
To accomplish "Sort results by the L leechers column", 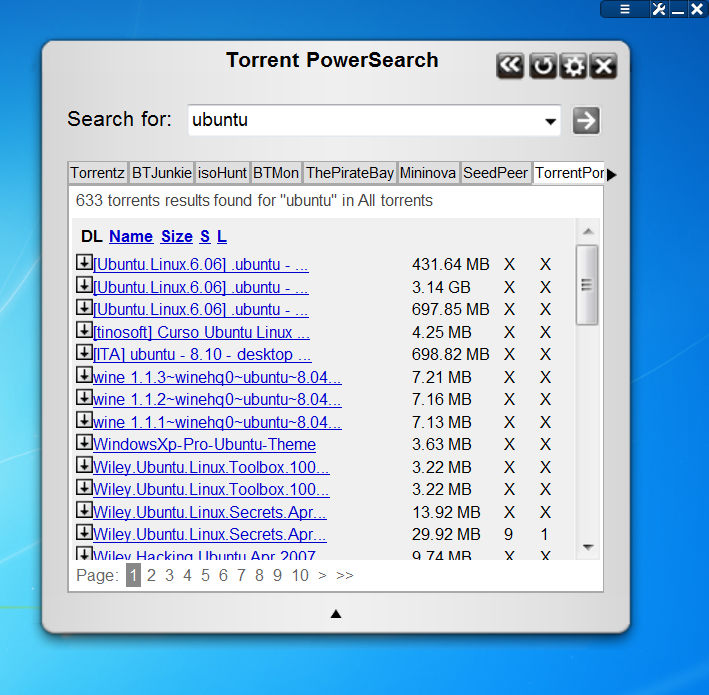I will coord(222,236).
